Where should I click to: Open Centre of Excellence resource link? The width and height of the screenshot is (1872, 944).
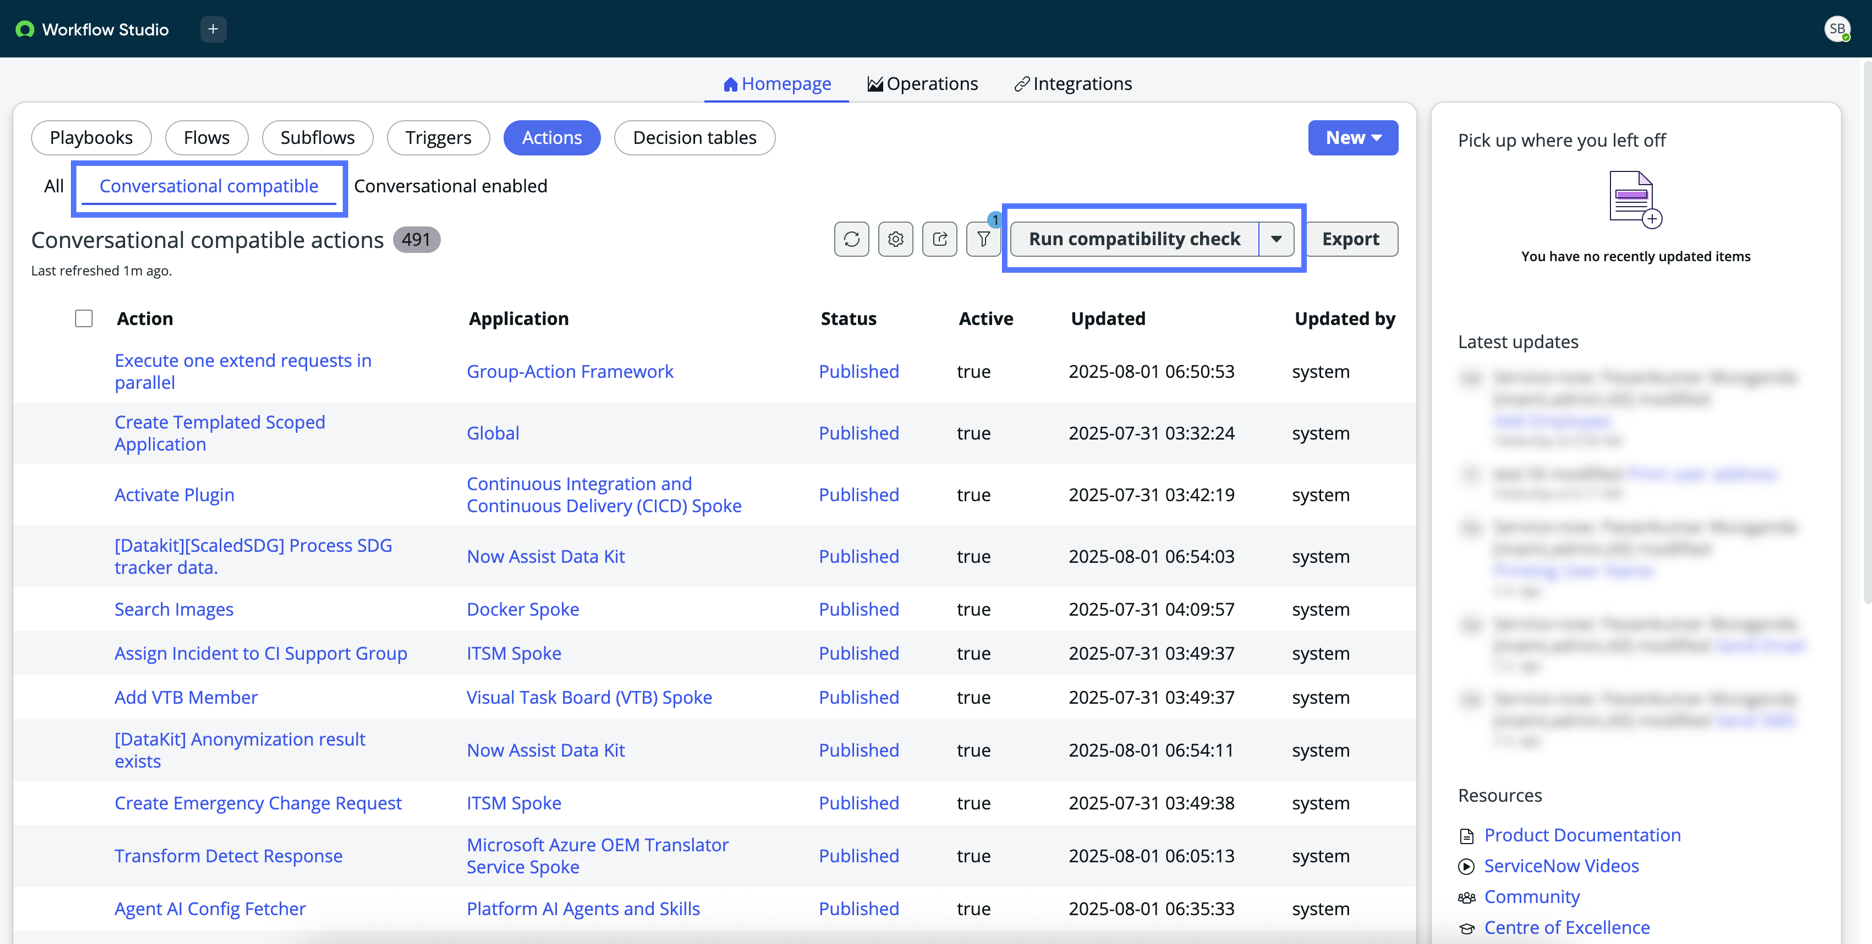[1567, 928]
